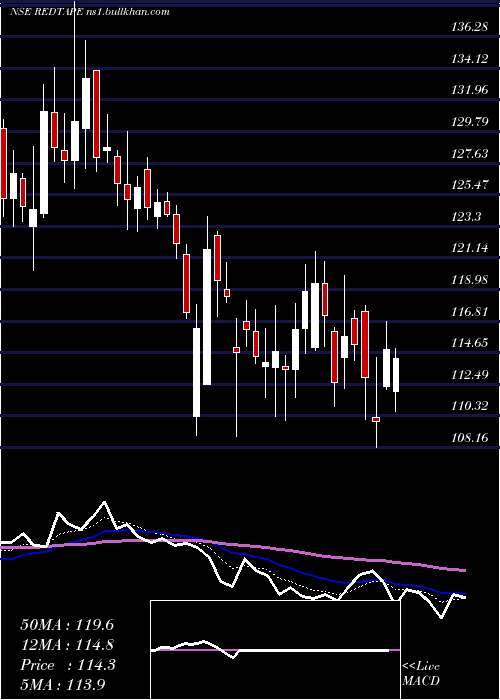Click the NSE REDTAPE chart title text
This screenshot has height=700, width=500.
tap(90, 12)
